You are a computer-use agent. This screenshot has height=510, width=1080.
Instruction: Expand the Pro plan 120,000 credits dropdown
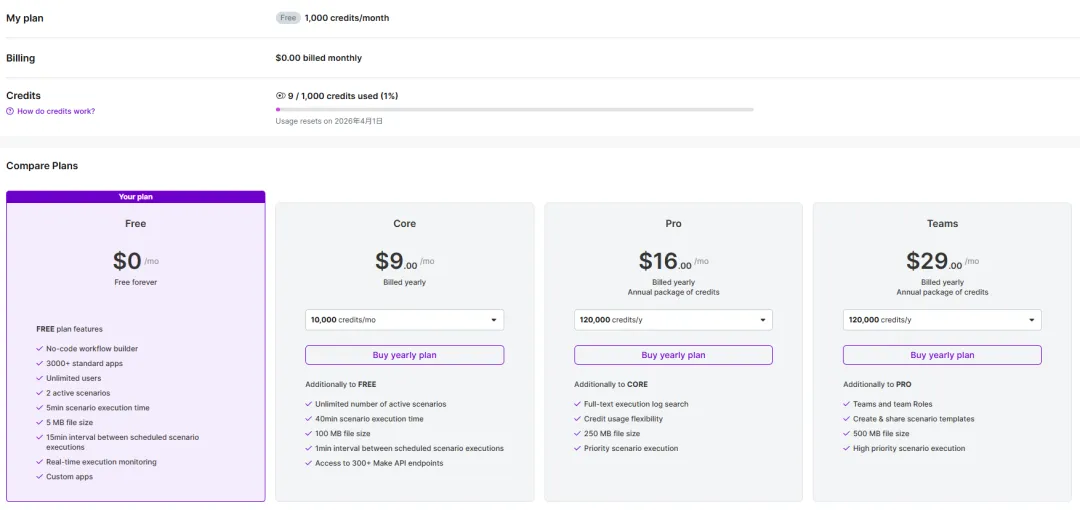click(x=673, y=320)
